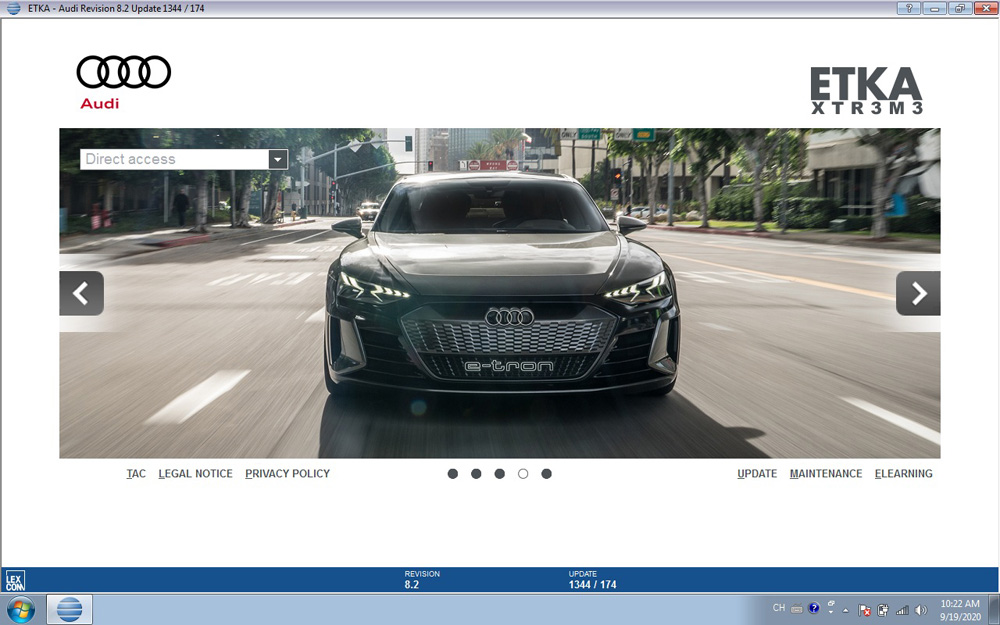Open the CH language indicator in tray

coord(779,608)
